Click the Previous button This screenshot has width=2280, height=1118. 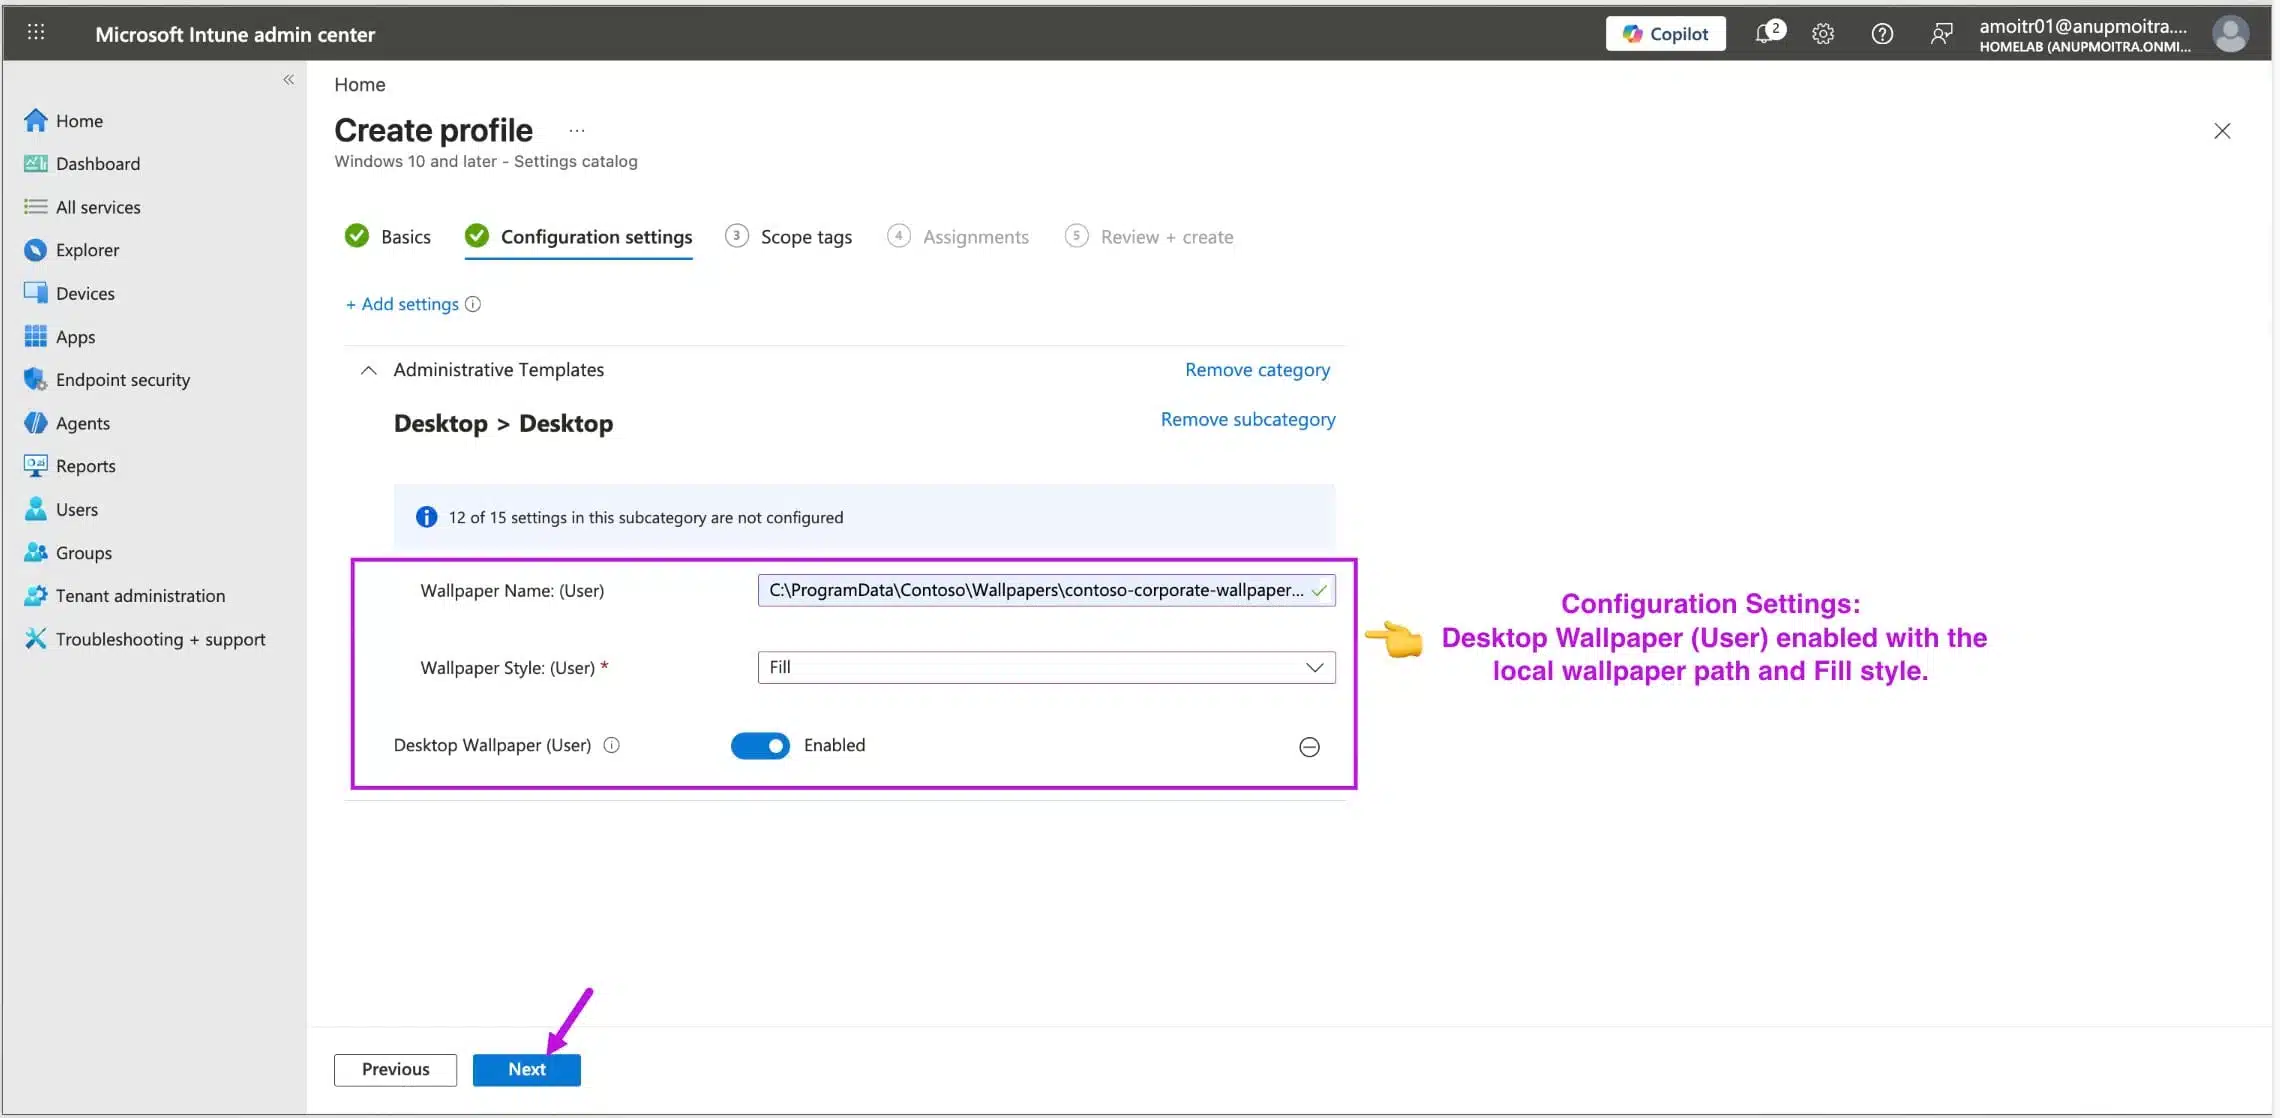(x=395, y=1069)
